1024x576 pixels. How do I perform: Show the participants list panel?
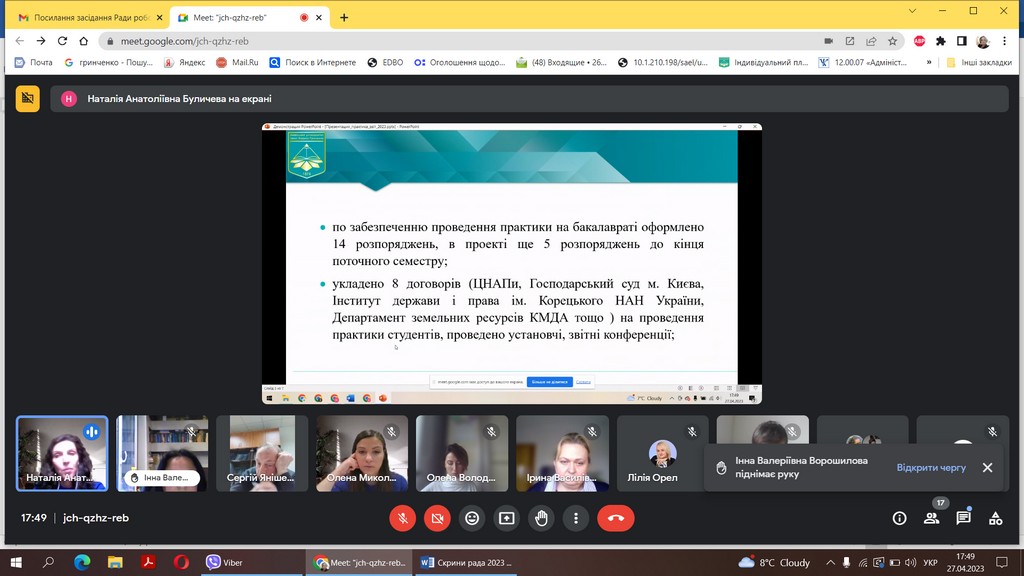coord(931,518)
